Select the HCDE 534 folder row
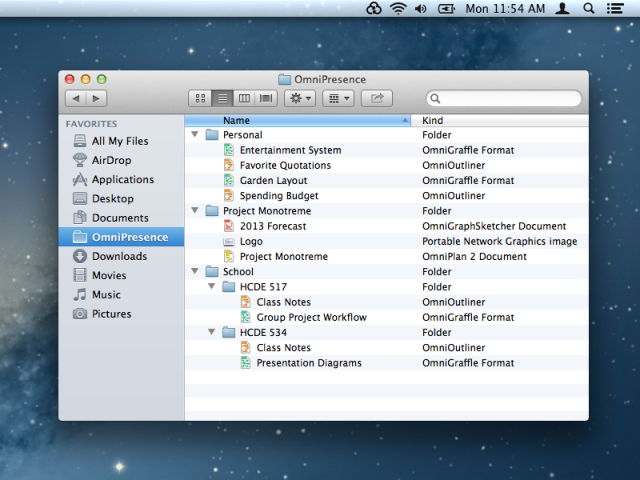640x480 pixels. point(387,333)
